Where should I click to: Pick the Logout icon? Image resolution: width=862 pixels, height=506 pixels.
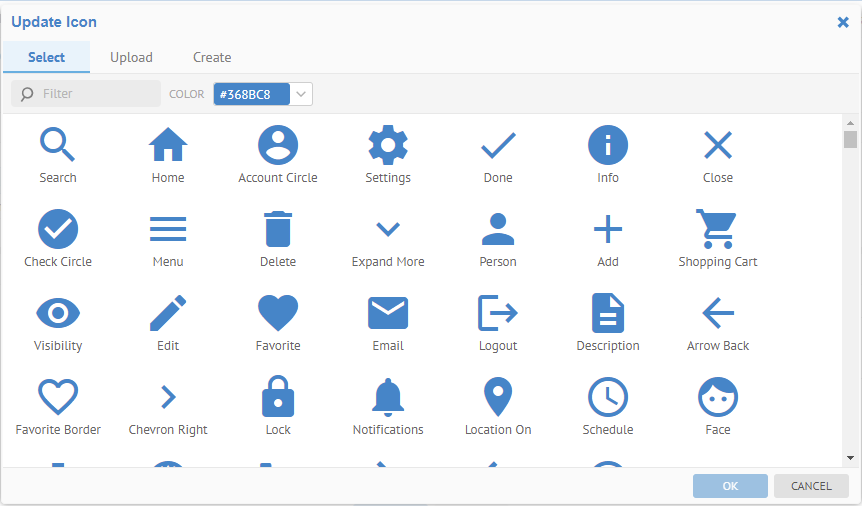(498, 314)
